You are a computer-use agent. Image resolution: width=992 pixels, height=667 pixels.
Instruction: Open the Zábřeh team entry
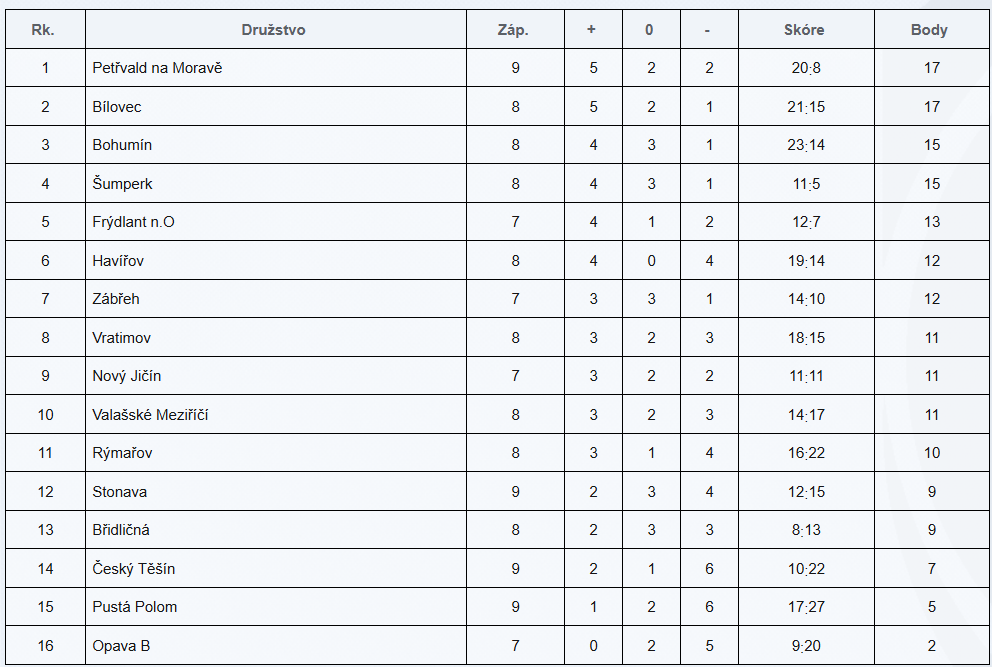116,299
